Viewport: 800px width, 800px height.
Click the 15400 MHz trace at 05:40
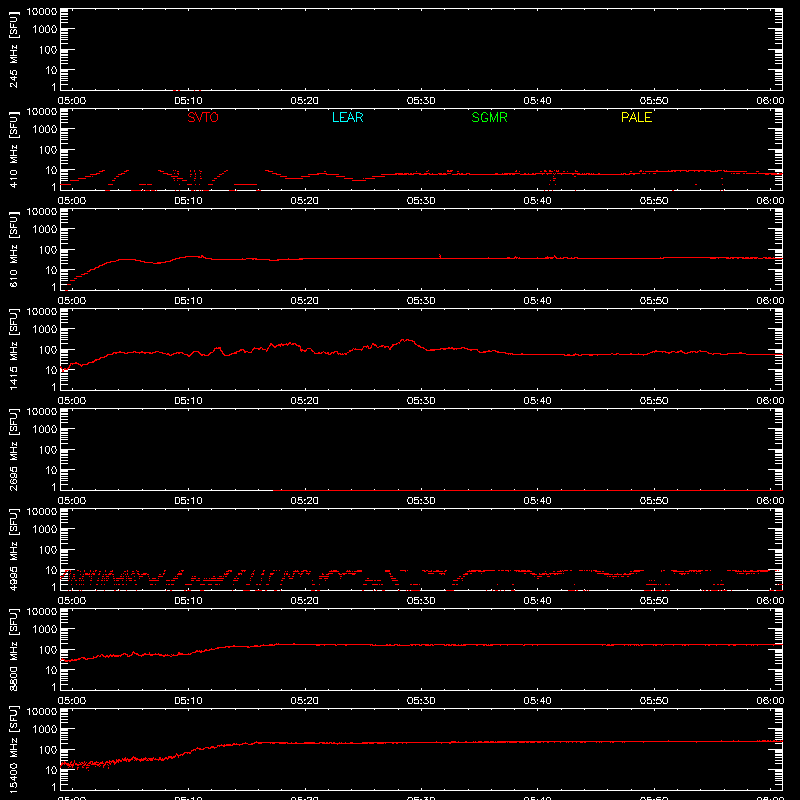537,742
